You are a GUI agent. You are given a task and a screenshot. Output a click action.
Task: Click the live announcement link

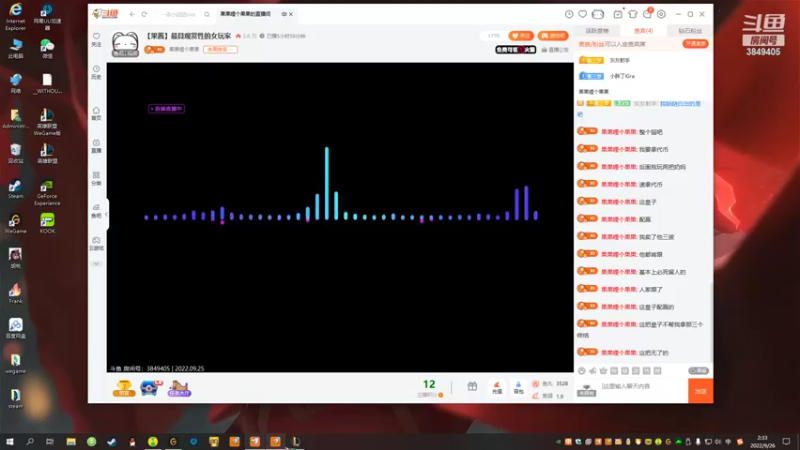pyautogui.click(x=555, y=49)
